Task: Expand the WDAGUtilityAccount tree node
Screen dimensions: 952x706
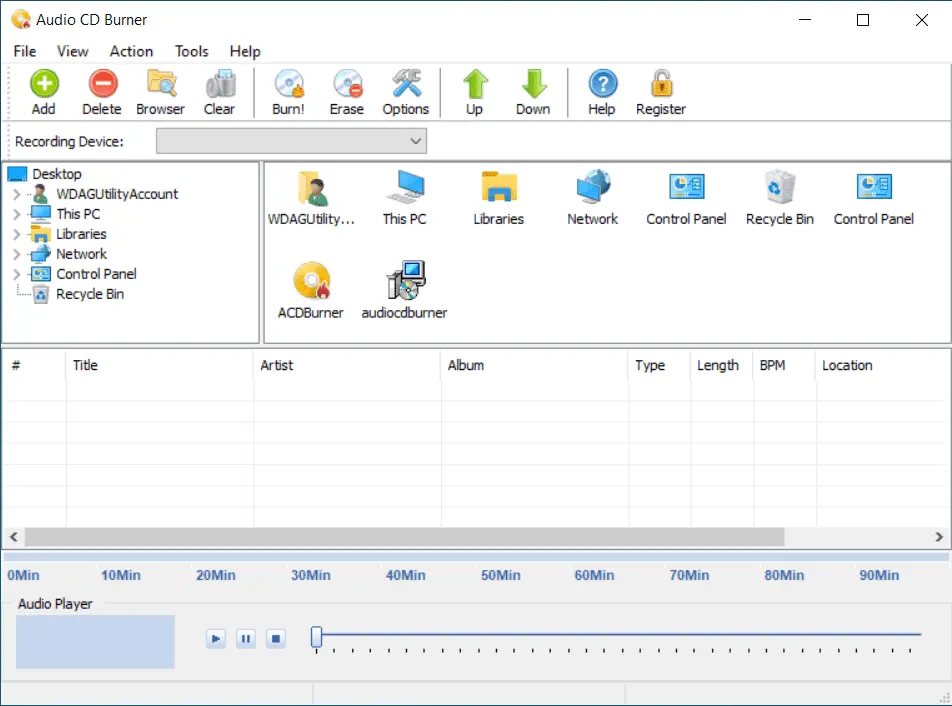Action: click(17, 194)
